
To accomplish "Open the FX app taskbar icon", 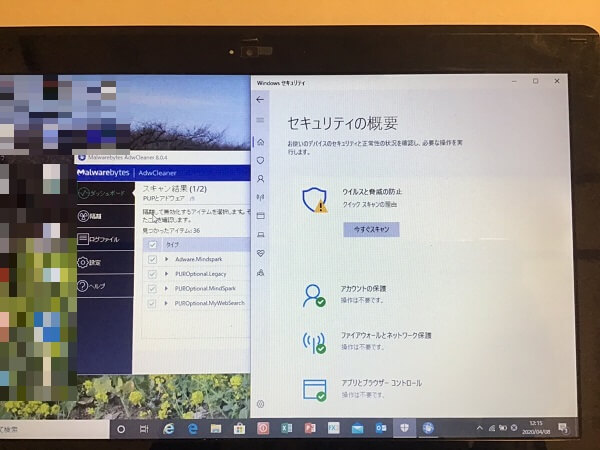I will (x=333, y=428).
